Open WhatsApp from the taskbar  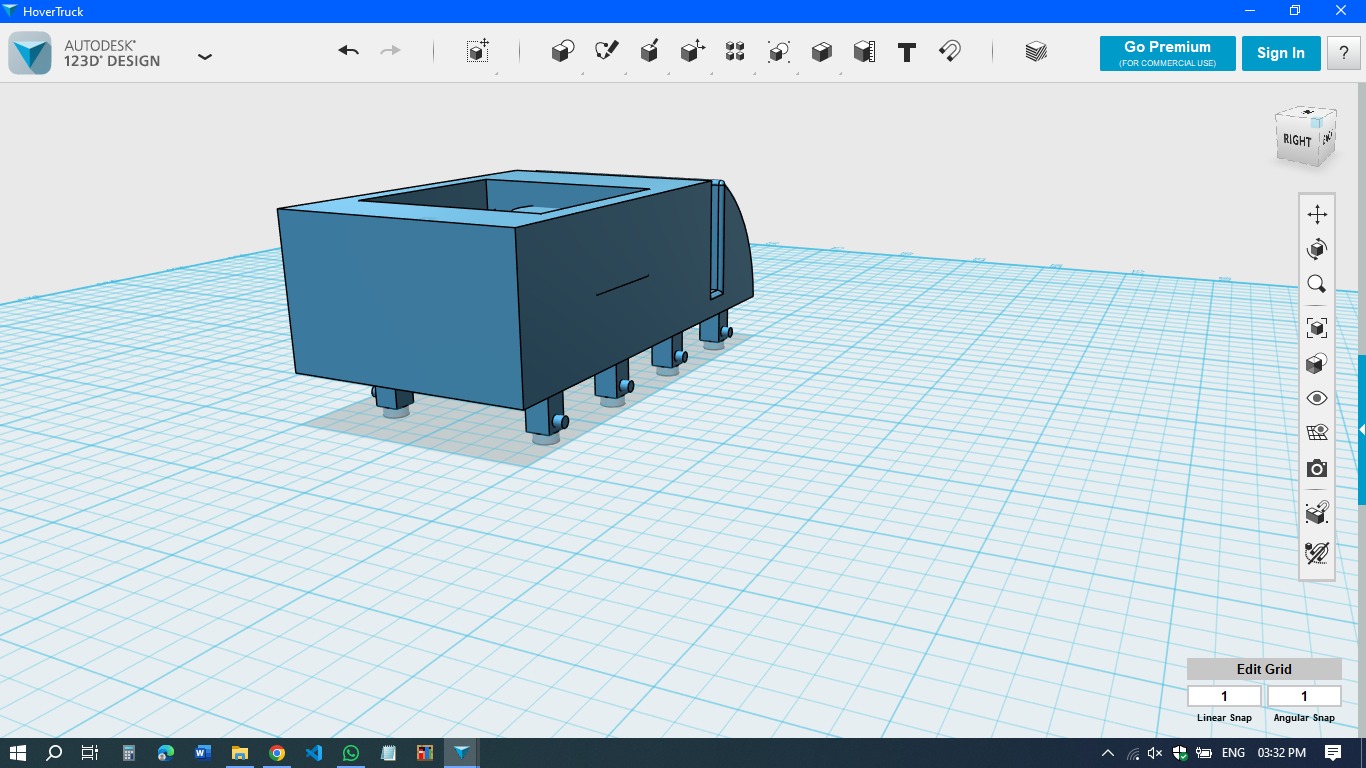[x=351, y=753]
